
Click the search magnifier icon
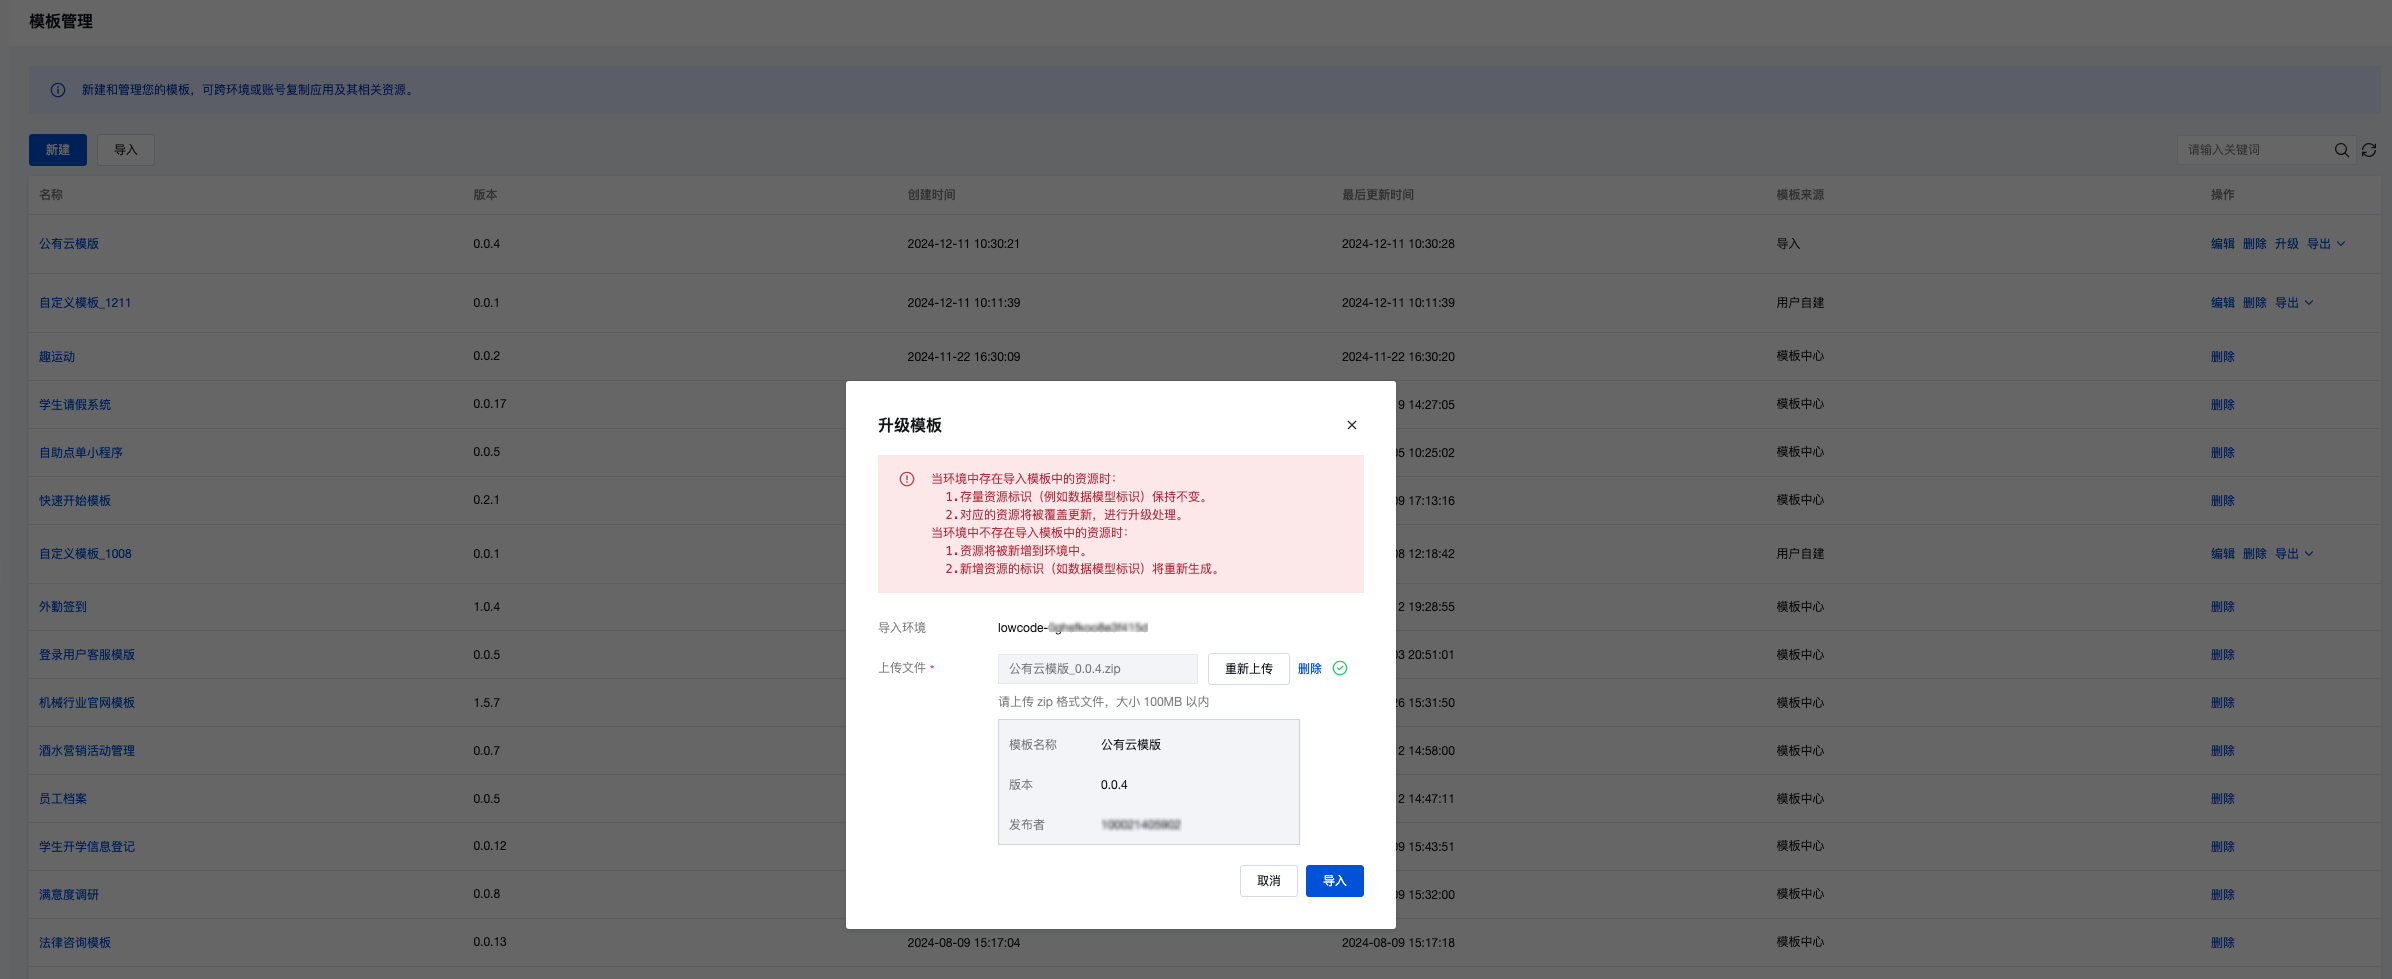point(2341,150)
